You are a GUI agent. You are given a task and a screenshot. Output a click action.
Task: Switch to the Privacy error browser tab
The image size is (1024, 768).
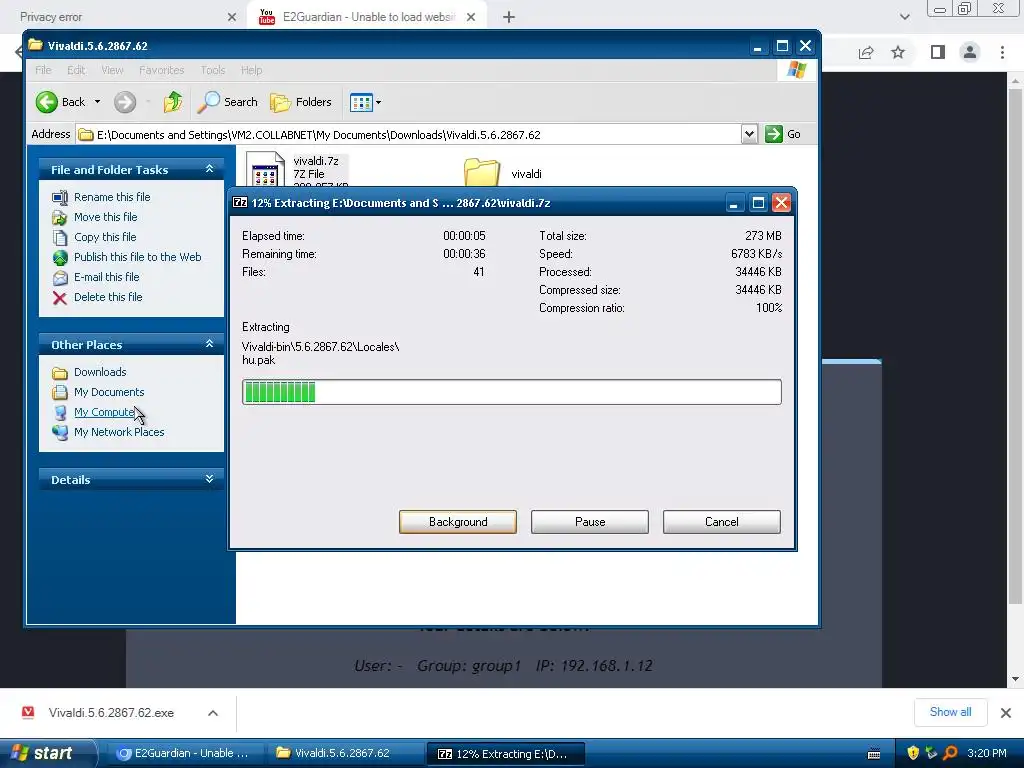pos(124,17)
